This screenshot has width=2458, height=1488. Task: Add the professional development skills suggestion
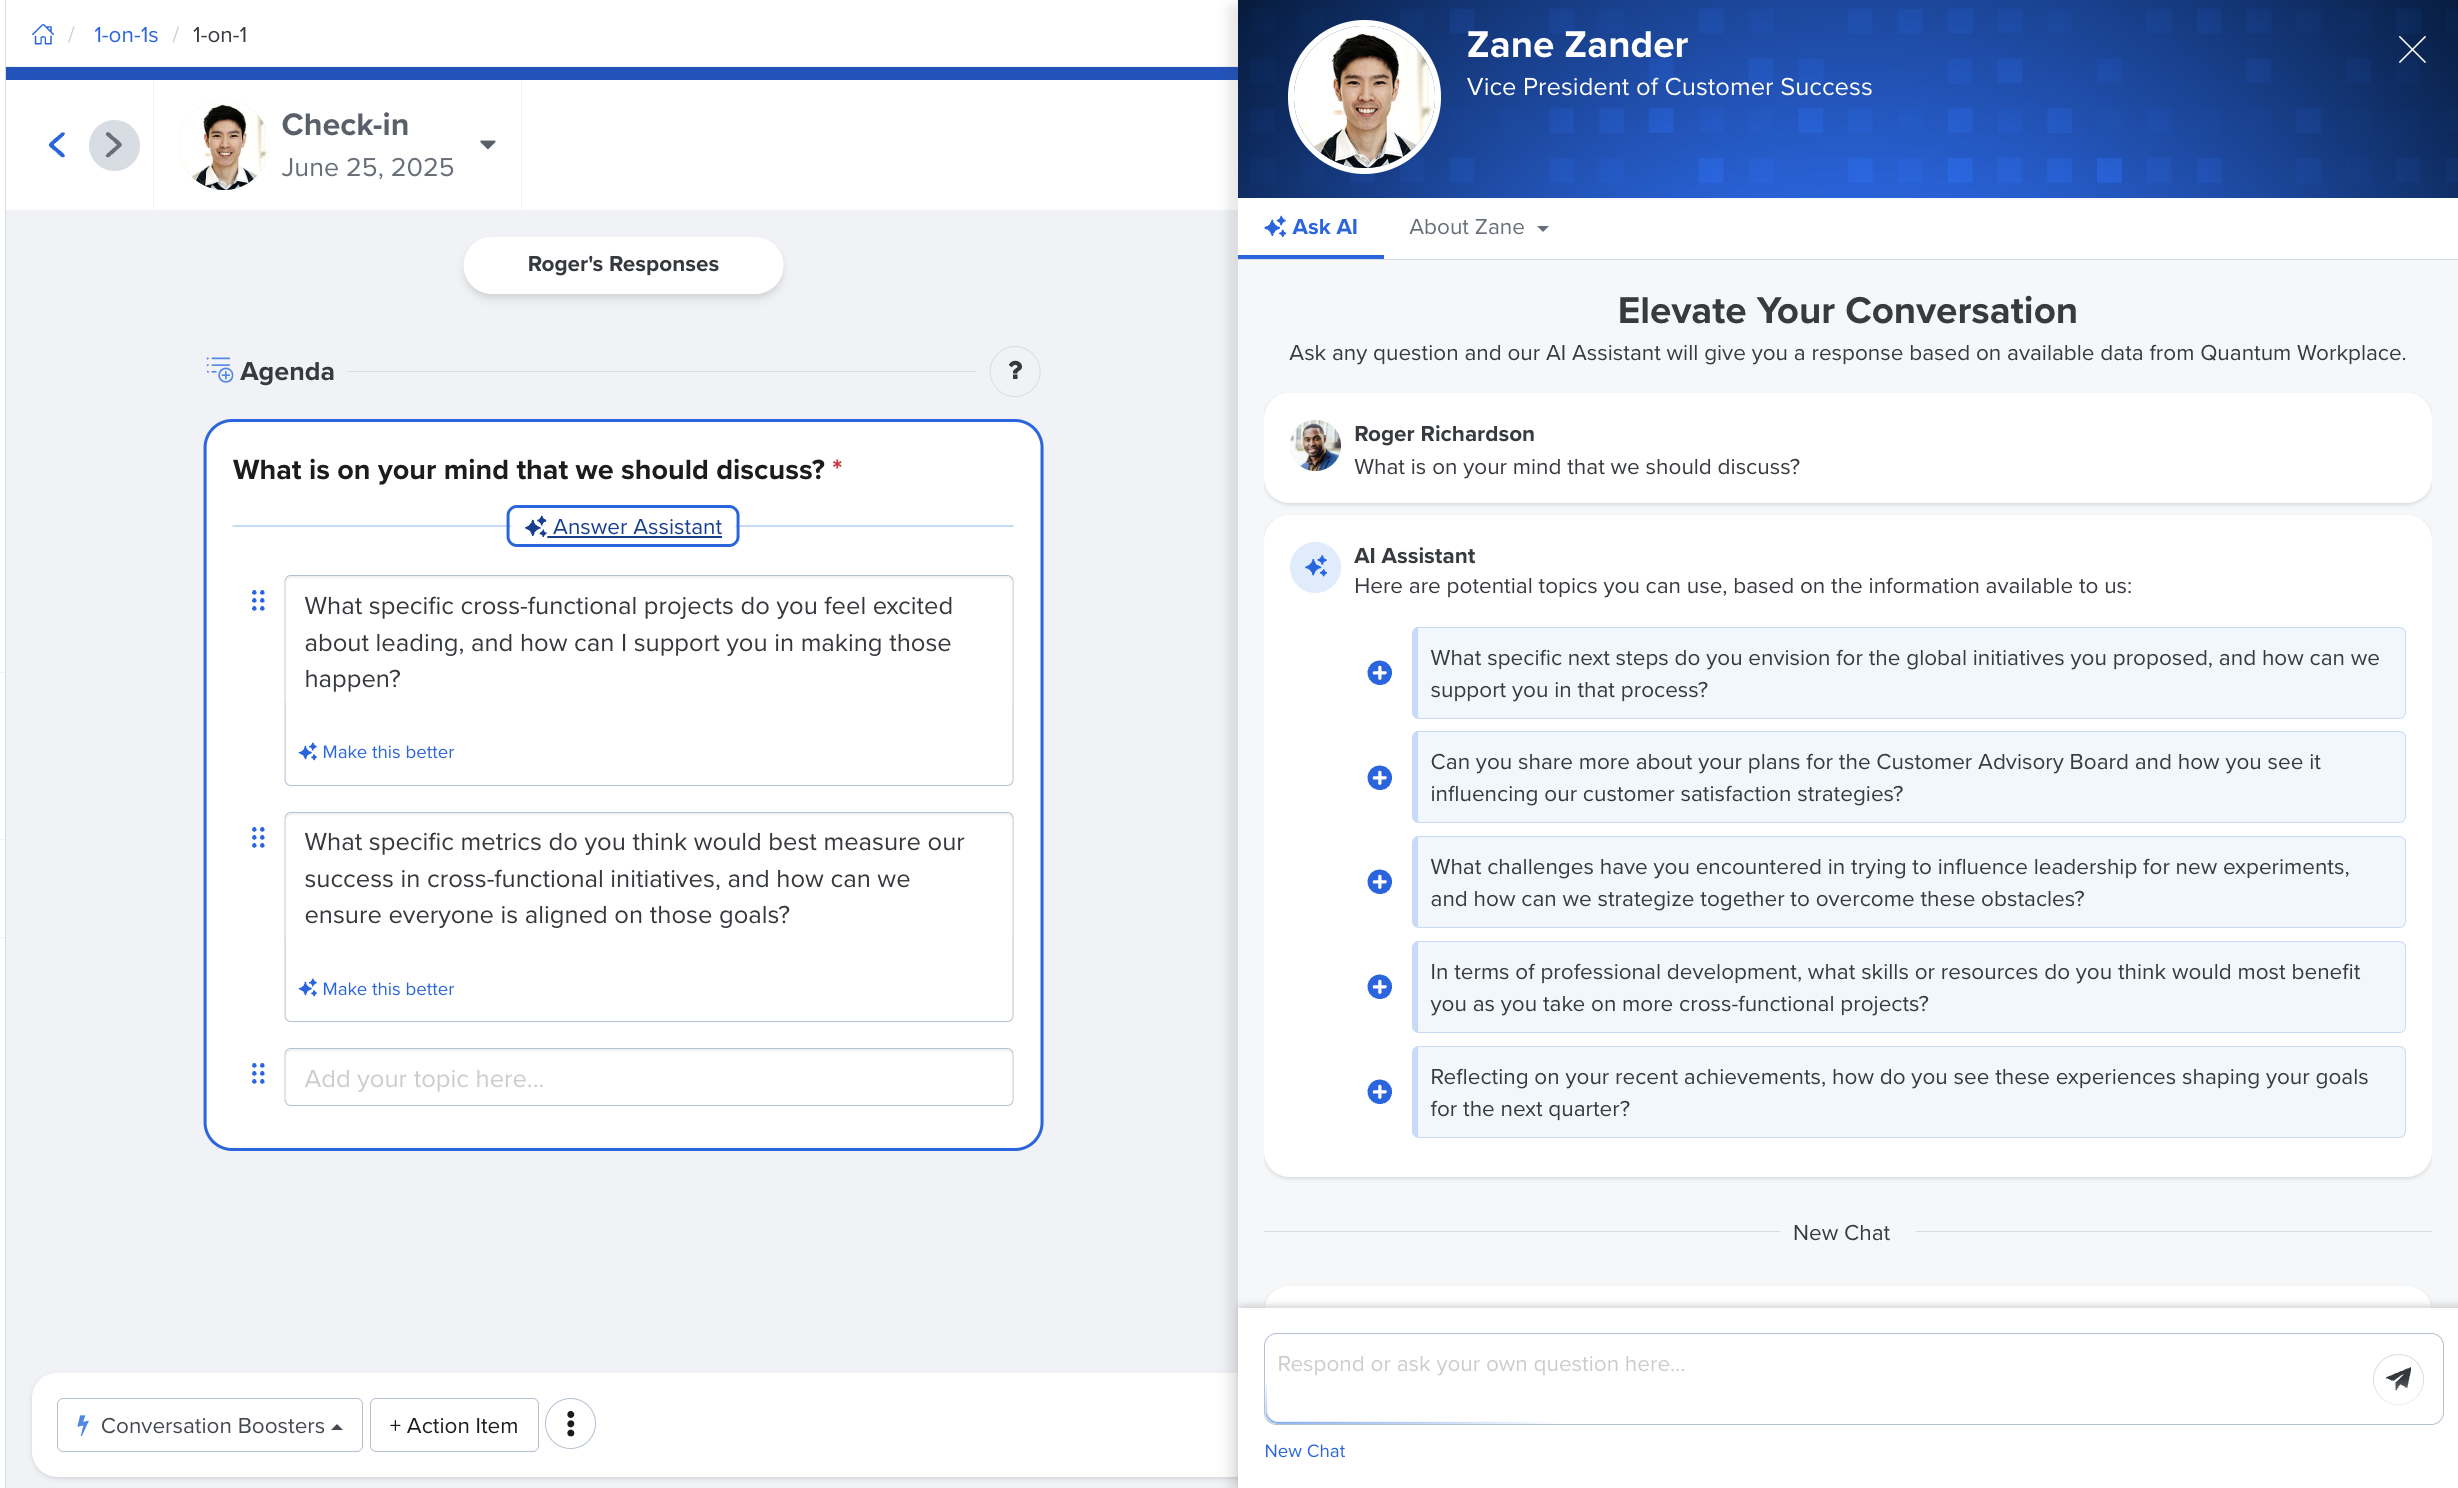[1379, 987]
